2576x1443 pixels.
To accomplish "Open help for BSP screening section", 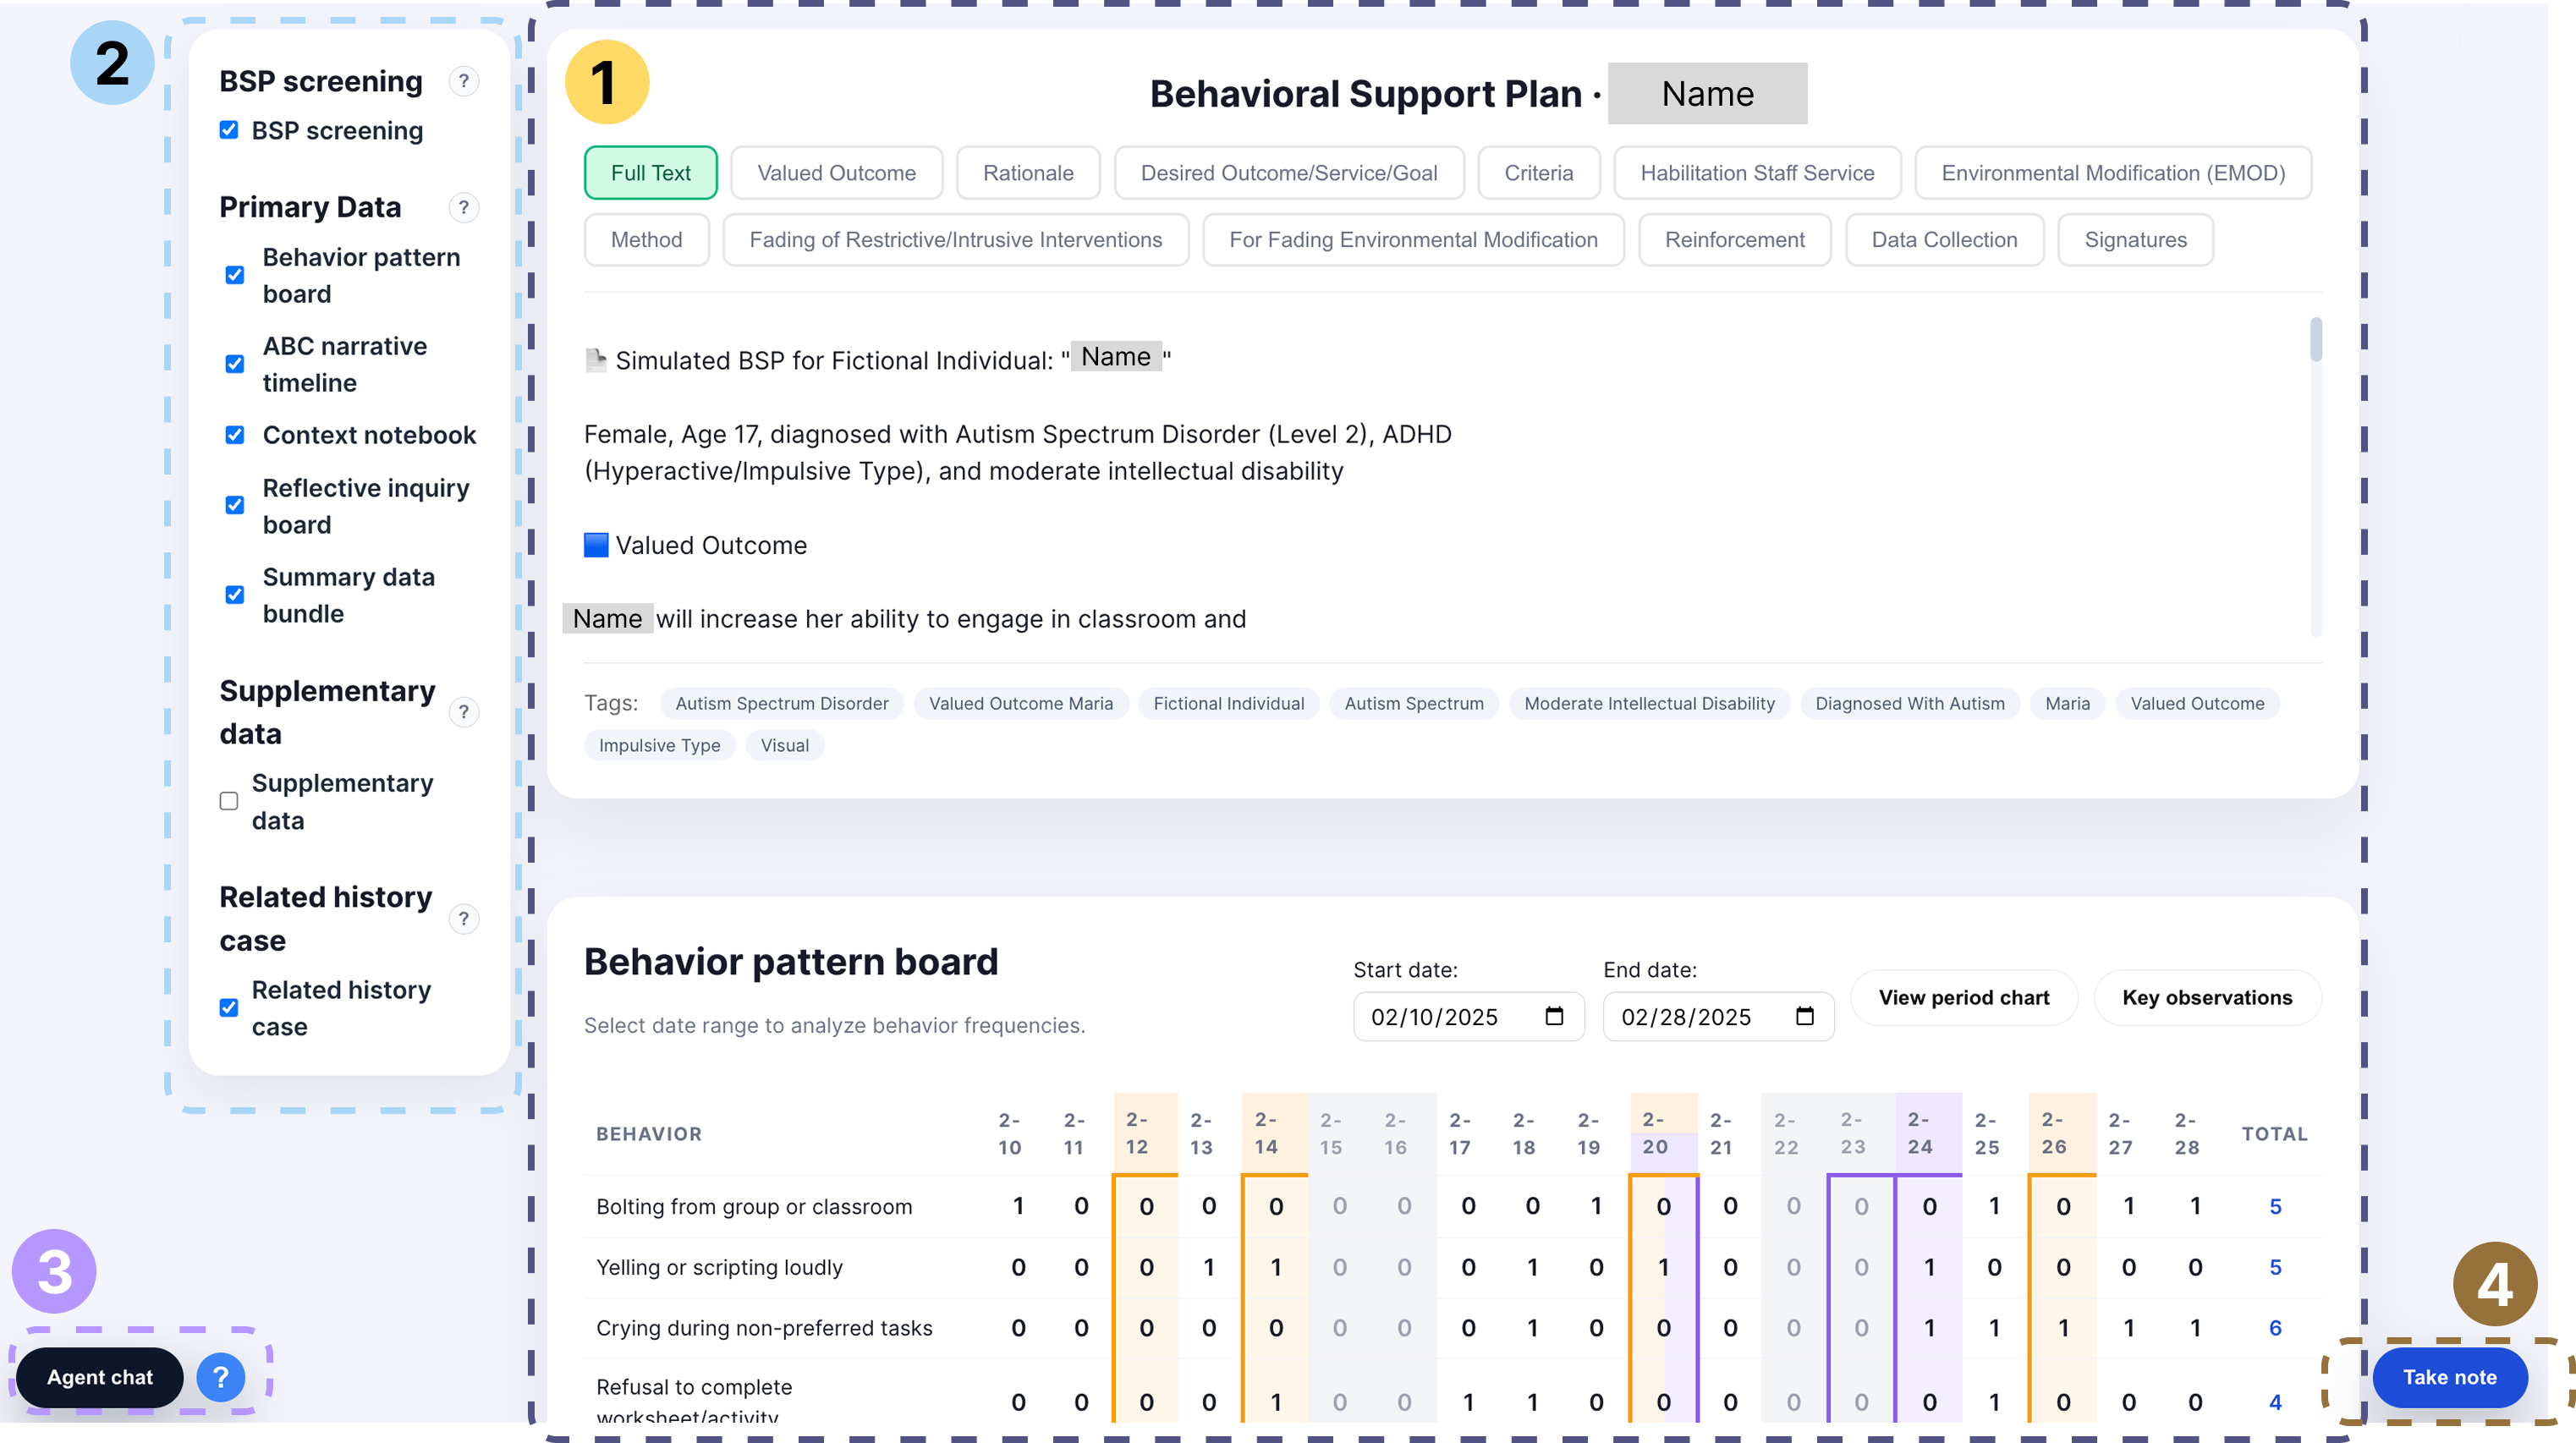I will tap(464, 81).
